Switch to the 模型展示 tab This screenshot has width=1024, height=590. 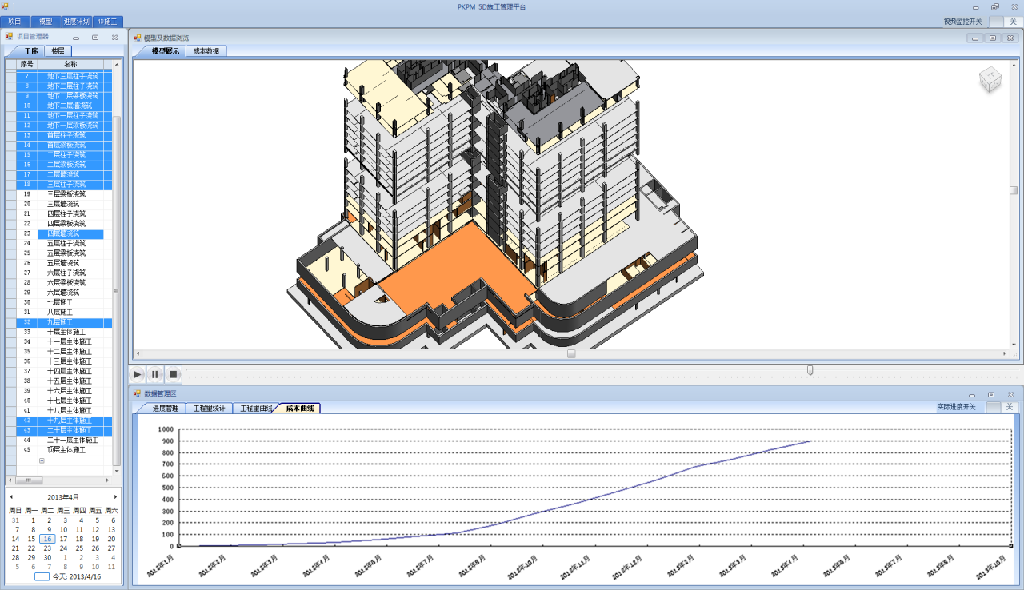(165, 51)
